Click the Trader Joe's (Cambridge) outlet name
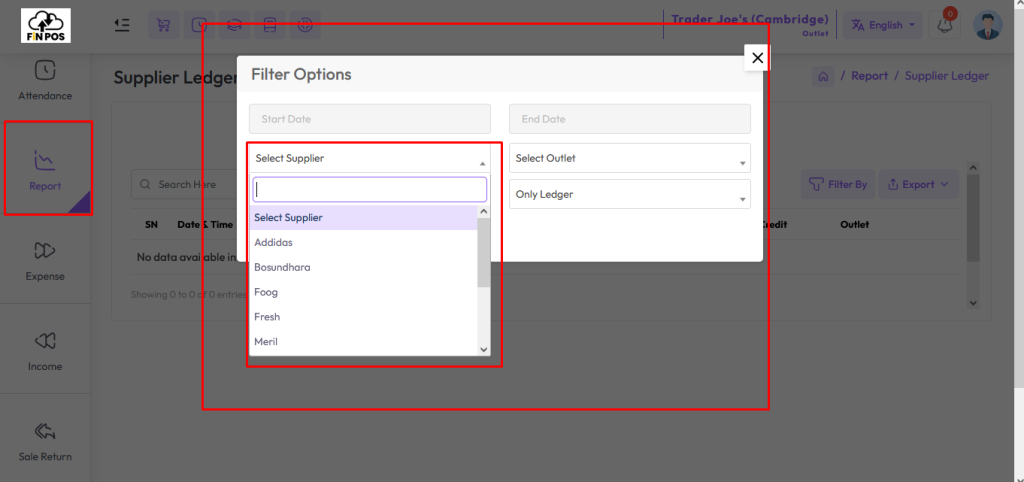Viewport: 1024px width, 482px height. pyautogui.click(x=750, y=18)
